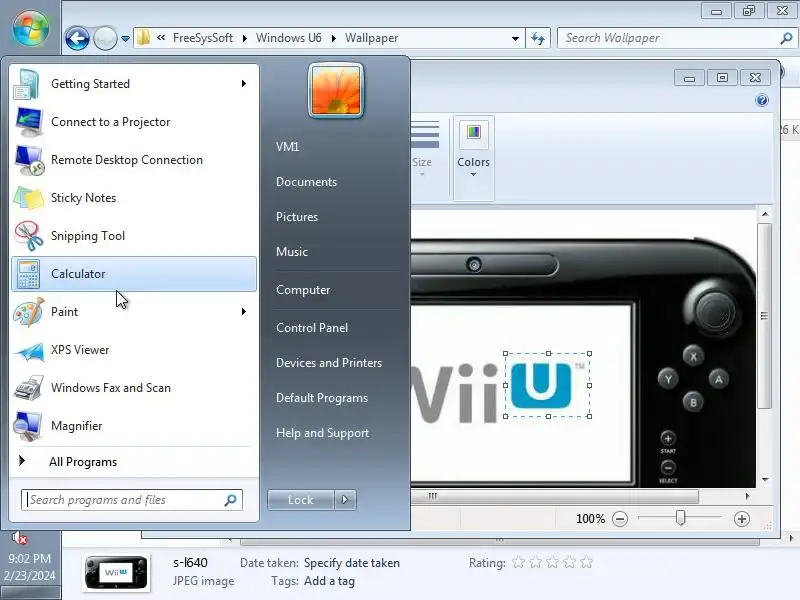Click Paint vertical scrollbar
Image resolution: width=800 pixels, height=600 pixels.
[x=764, y=315]
